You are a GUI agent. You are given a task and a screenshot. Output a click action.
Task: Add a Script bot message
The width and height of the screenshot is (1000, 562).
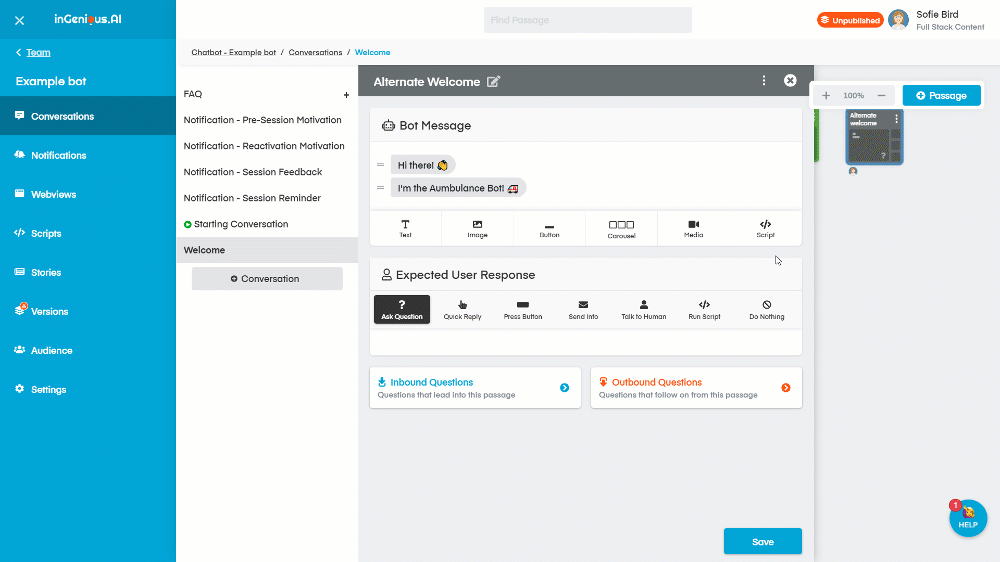tap(765, 228)
